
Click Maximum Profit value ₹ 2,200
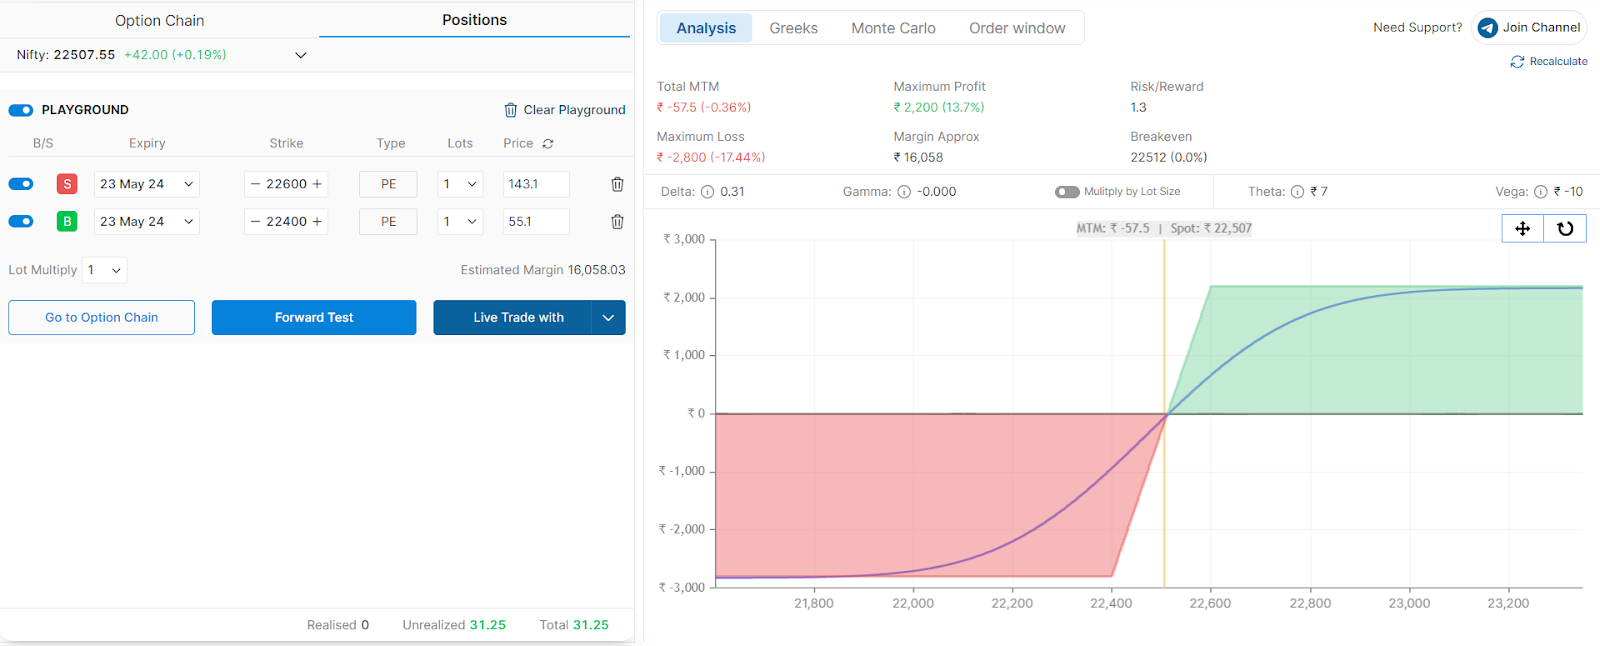point(939,108)
